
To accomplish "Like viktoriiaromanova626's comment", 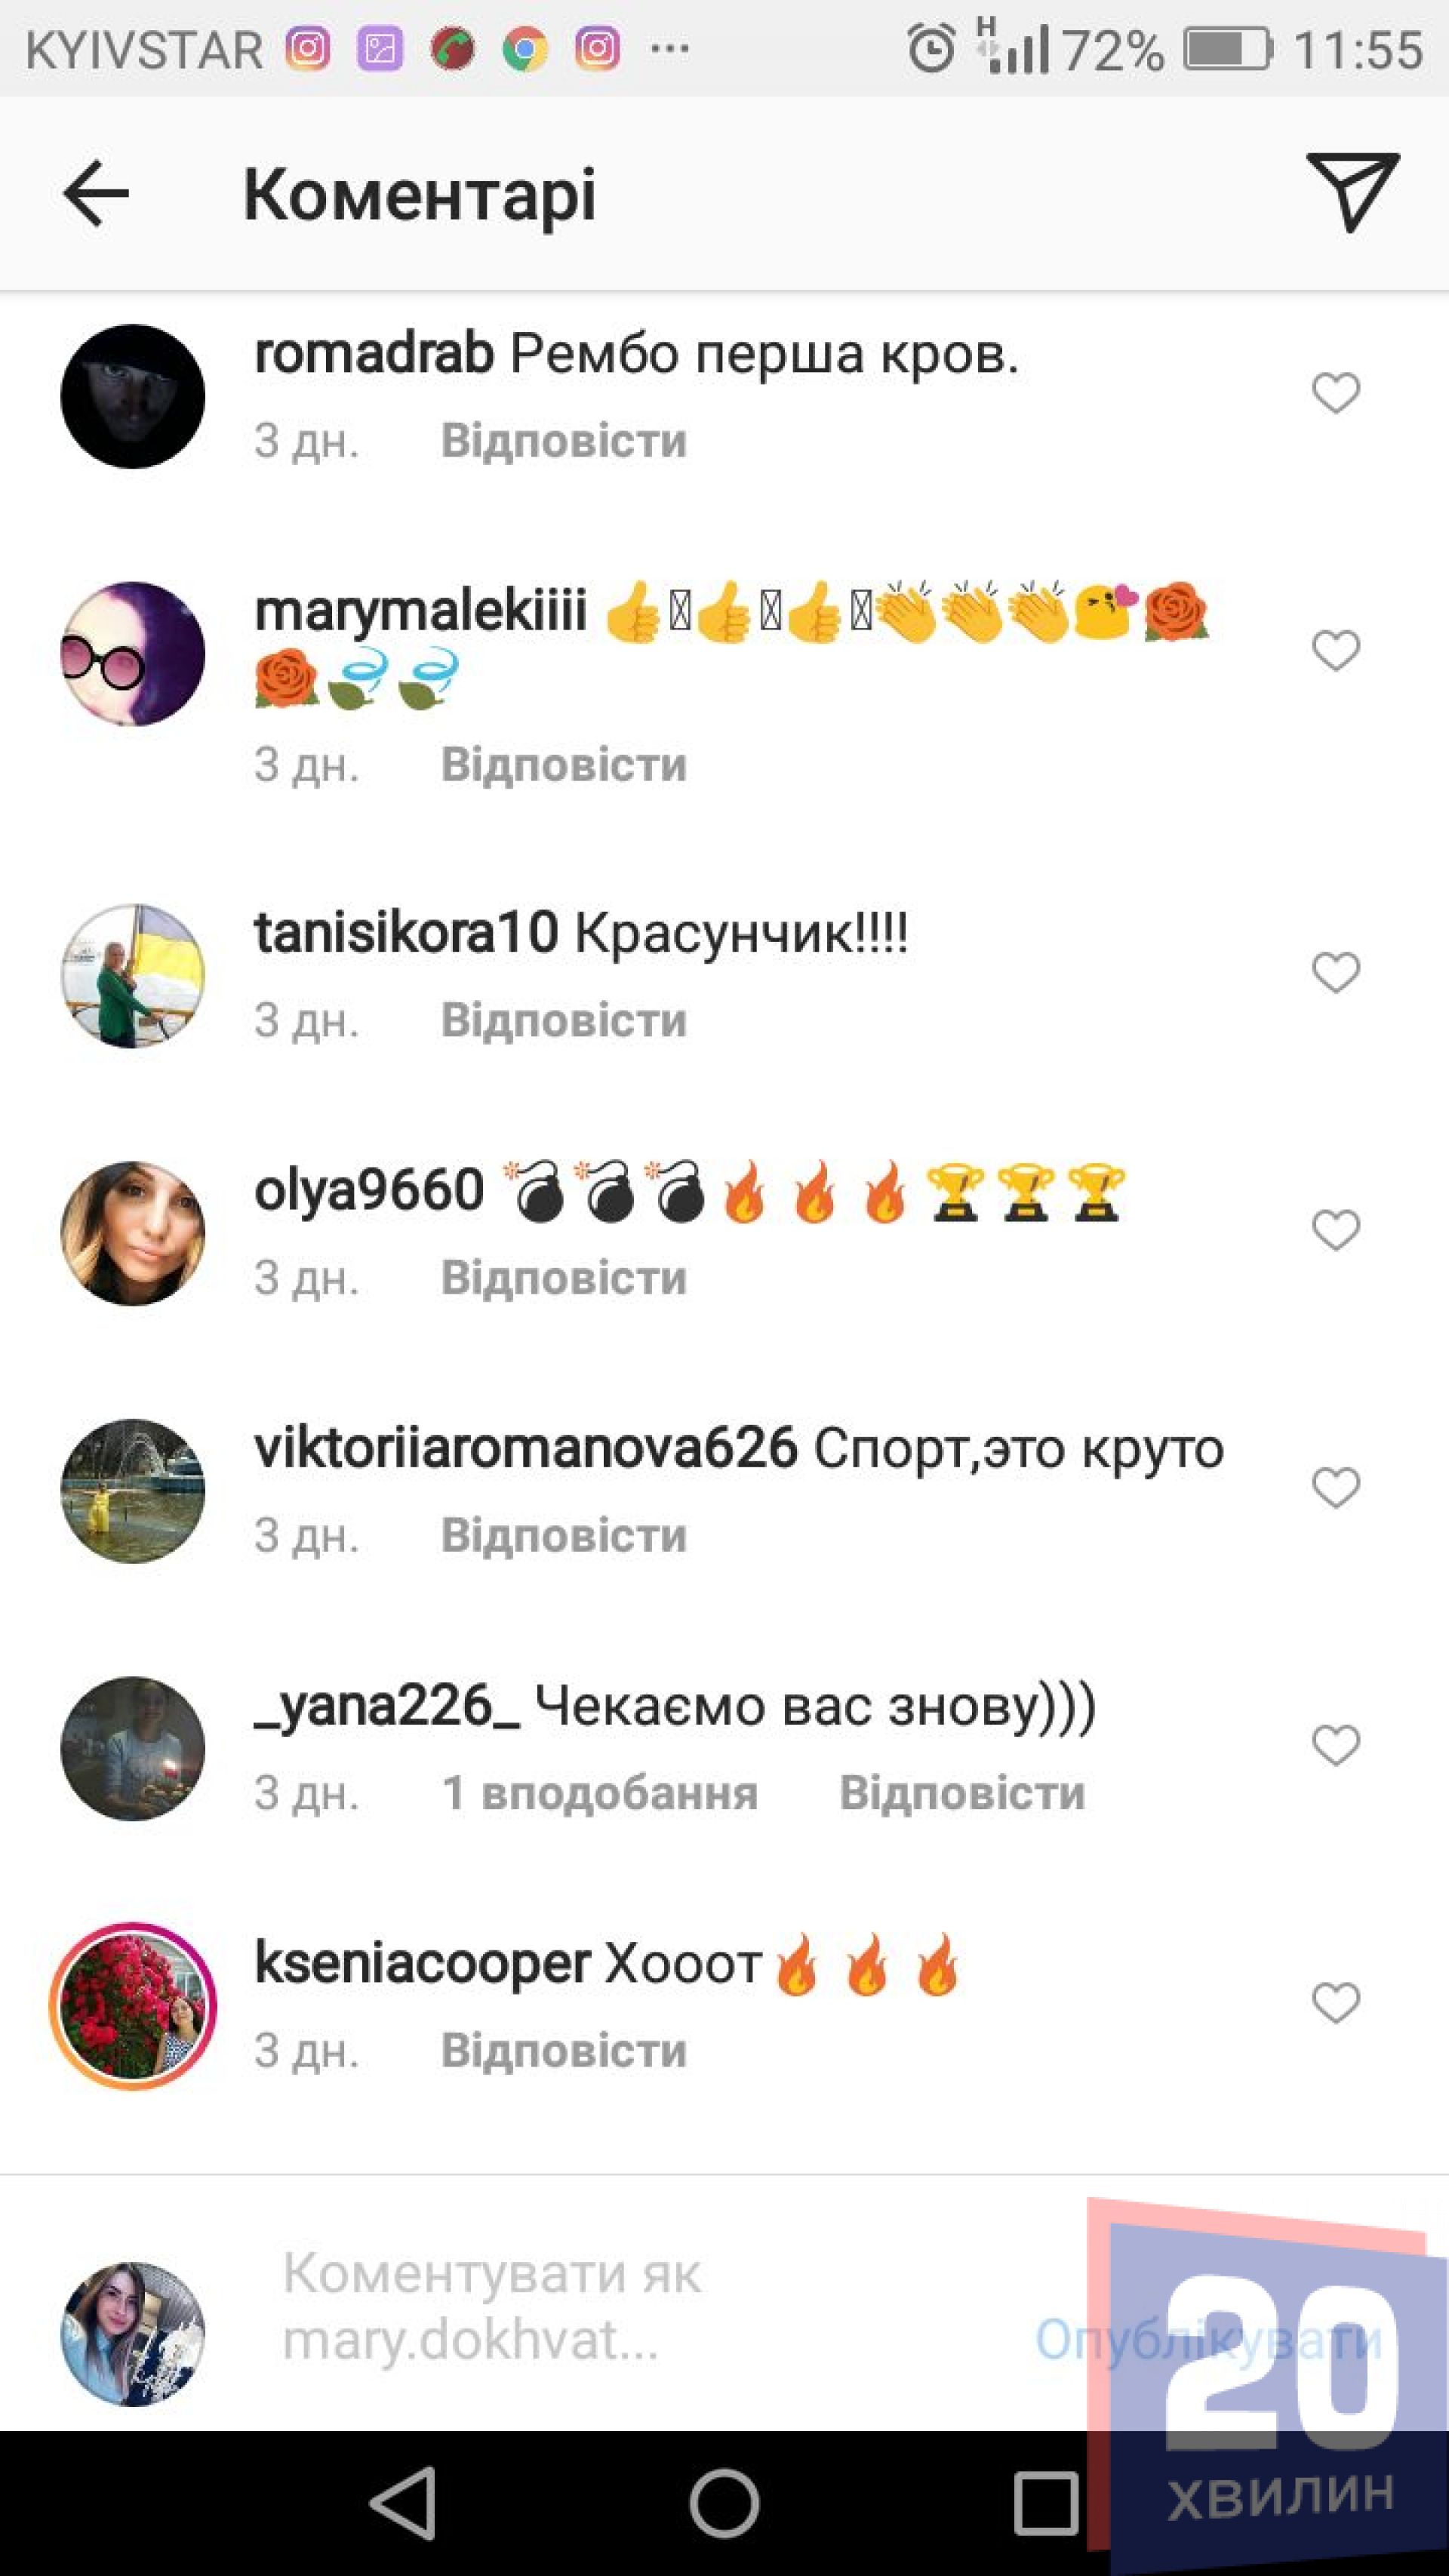I will [x=1336, y=1488].
